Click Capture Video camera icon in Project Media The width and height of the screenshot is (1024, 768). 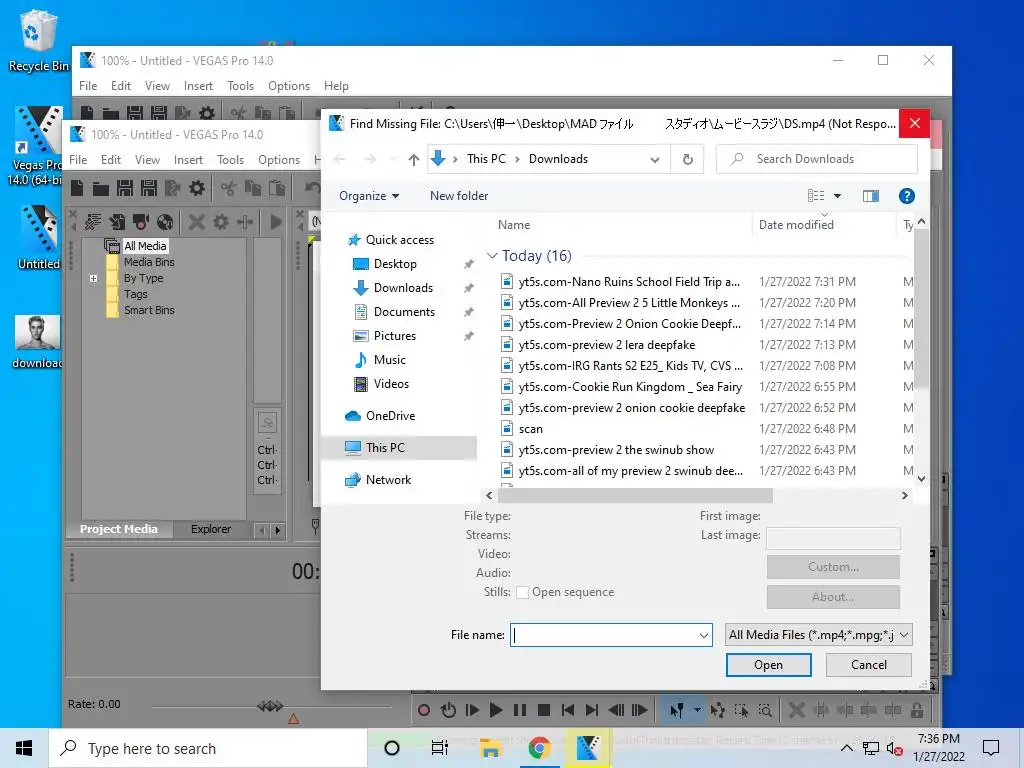[141, 222]
